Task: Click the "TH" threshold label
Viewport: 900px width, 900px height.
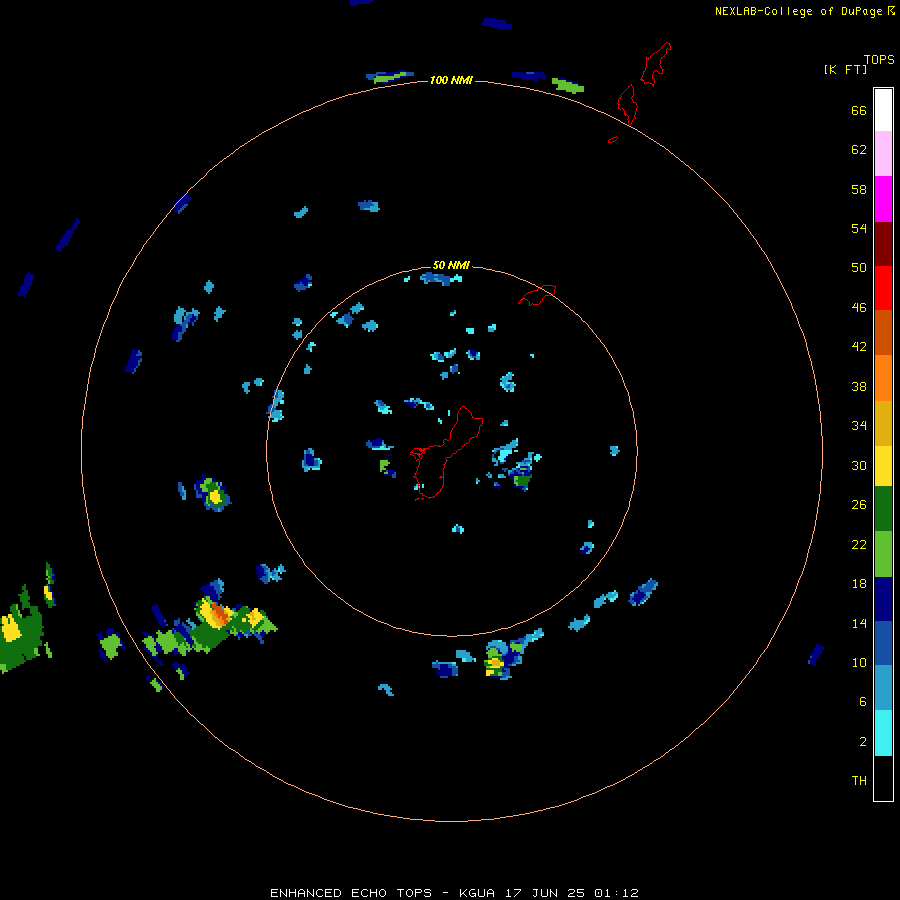Action: (x=859, y=781)
